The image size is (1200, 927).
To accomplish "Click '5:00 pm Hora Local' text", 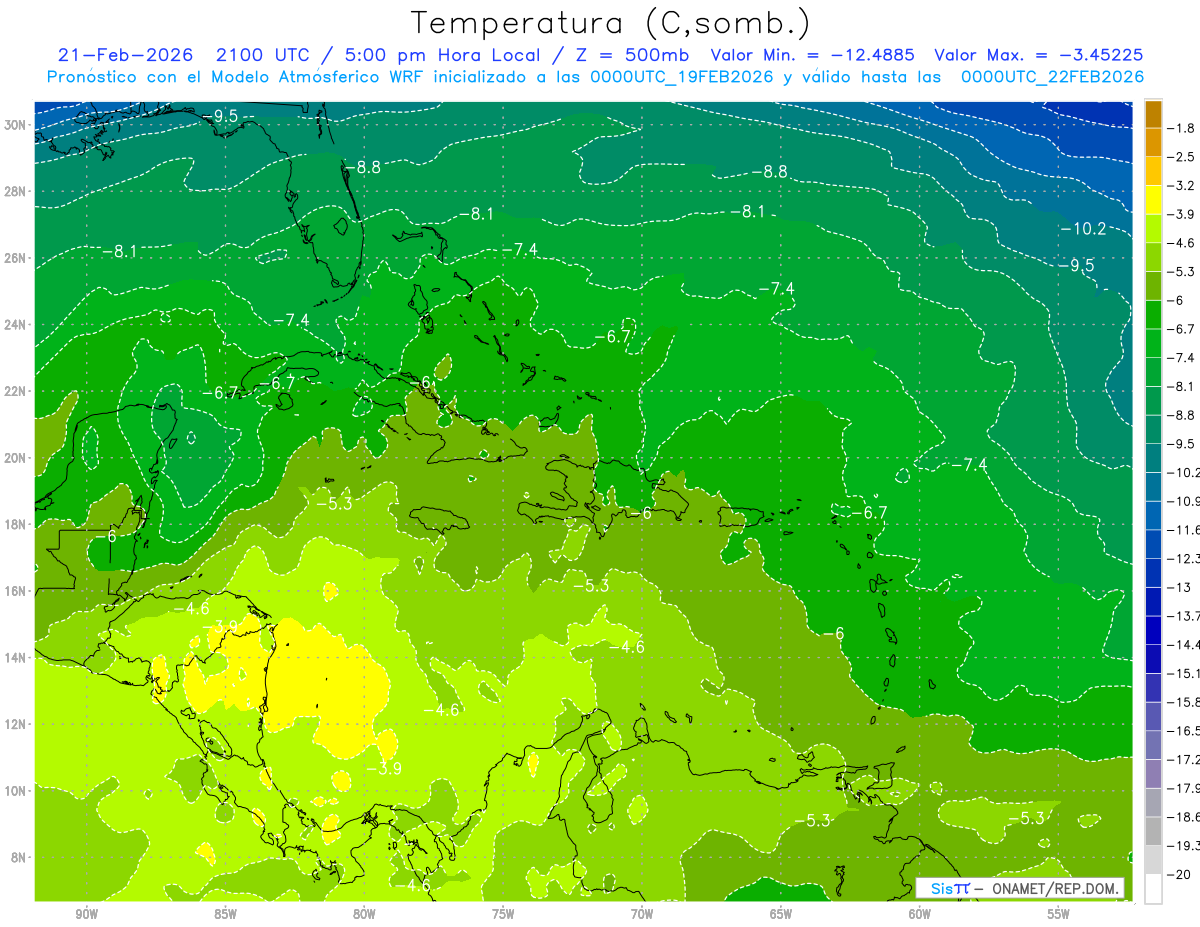I will coord(441,55).
